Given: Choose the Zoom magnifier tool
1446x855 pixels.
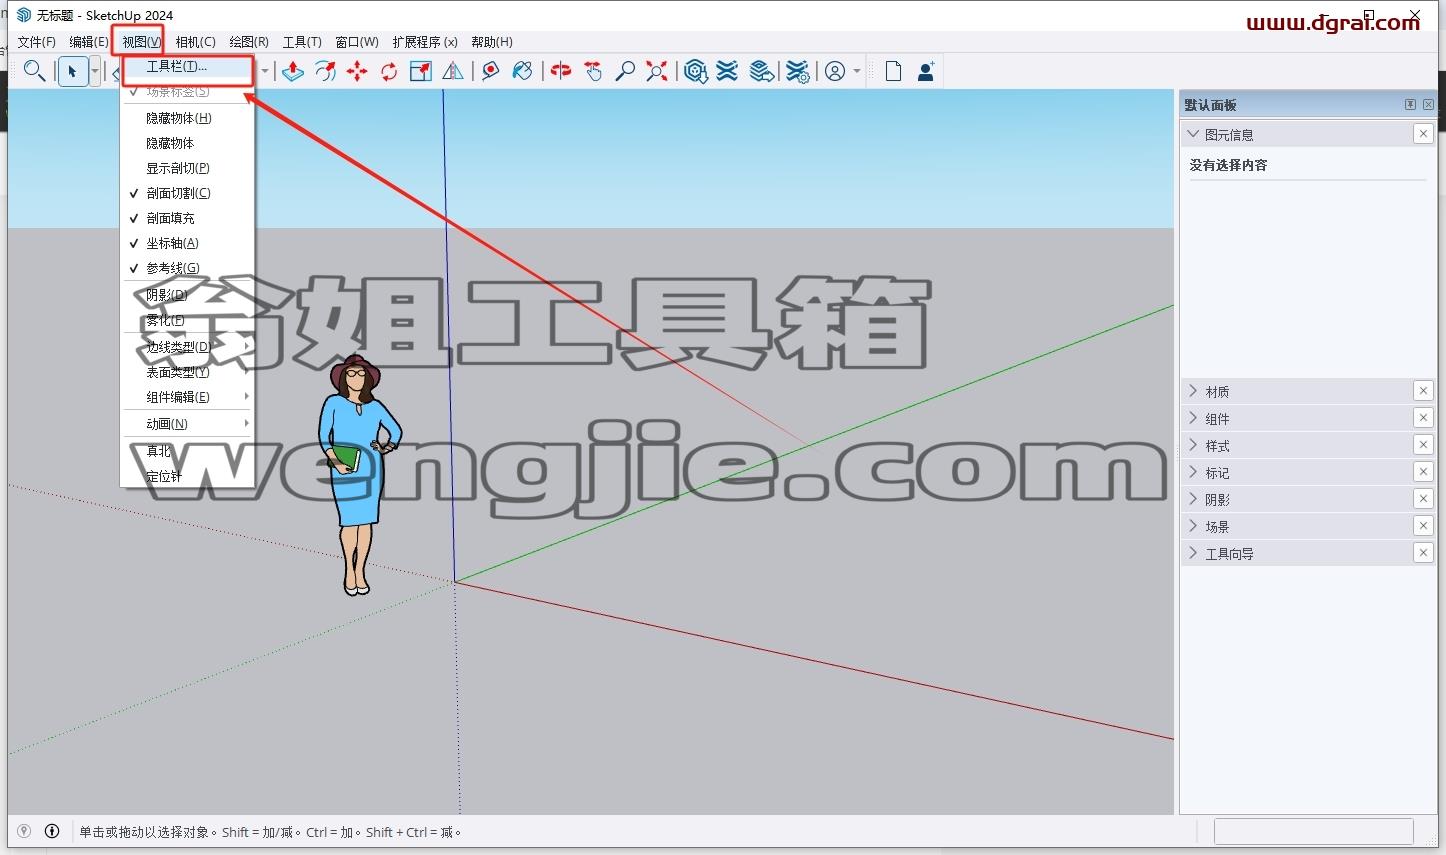Looking at the screenshot, I should coord(625,71).
